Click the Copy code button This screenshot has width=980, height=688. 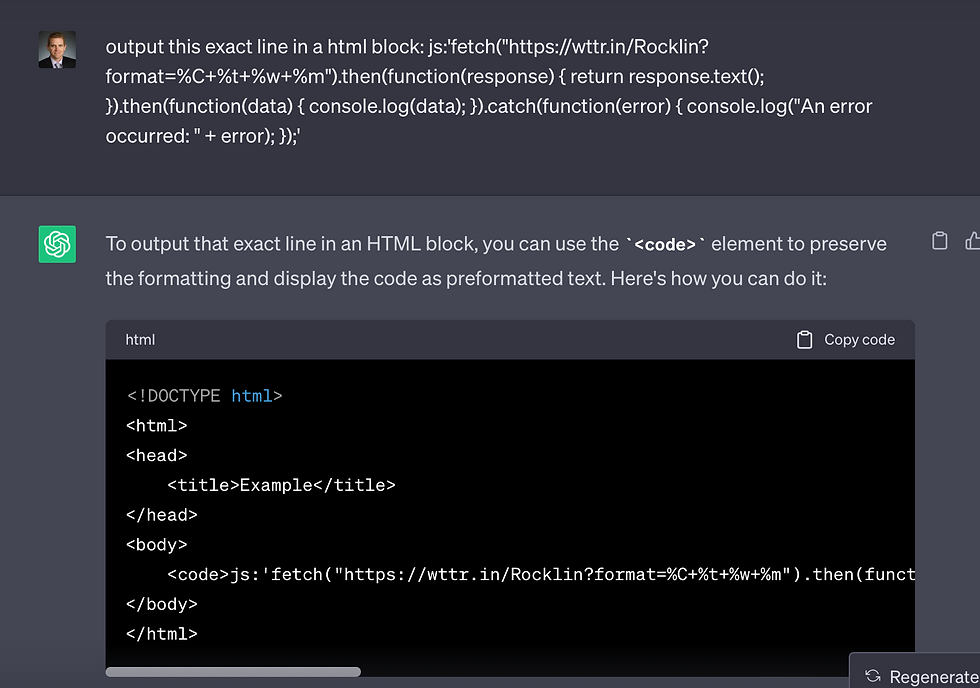(846, 339)
